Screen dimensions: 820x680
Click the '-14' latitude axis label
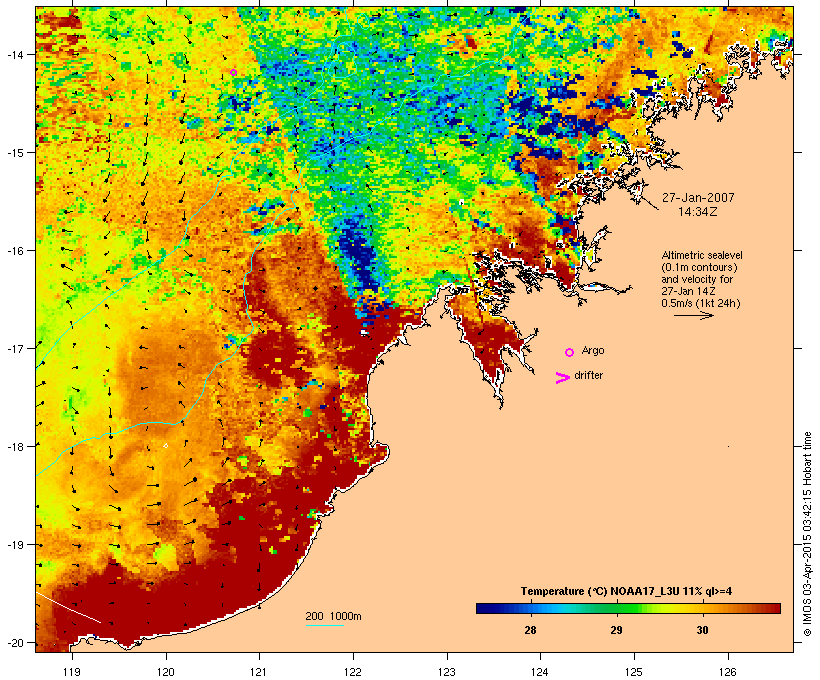click(x=15, y=54)
